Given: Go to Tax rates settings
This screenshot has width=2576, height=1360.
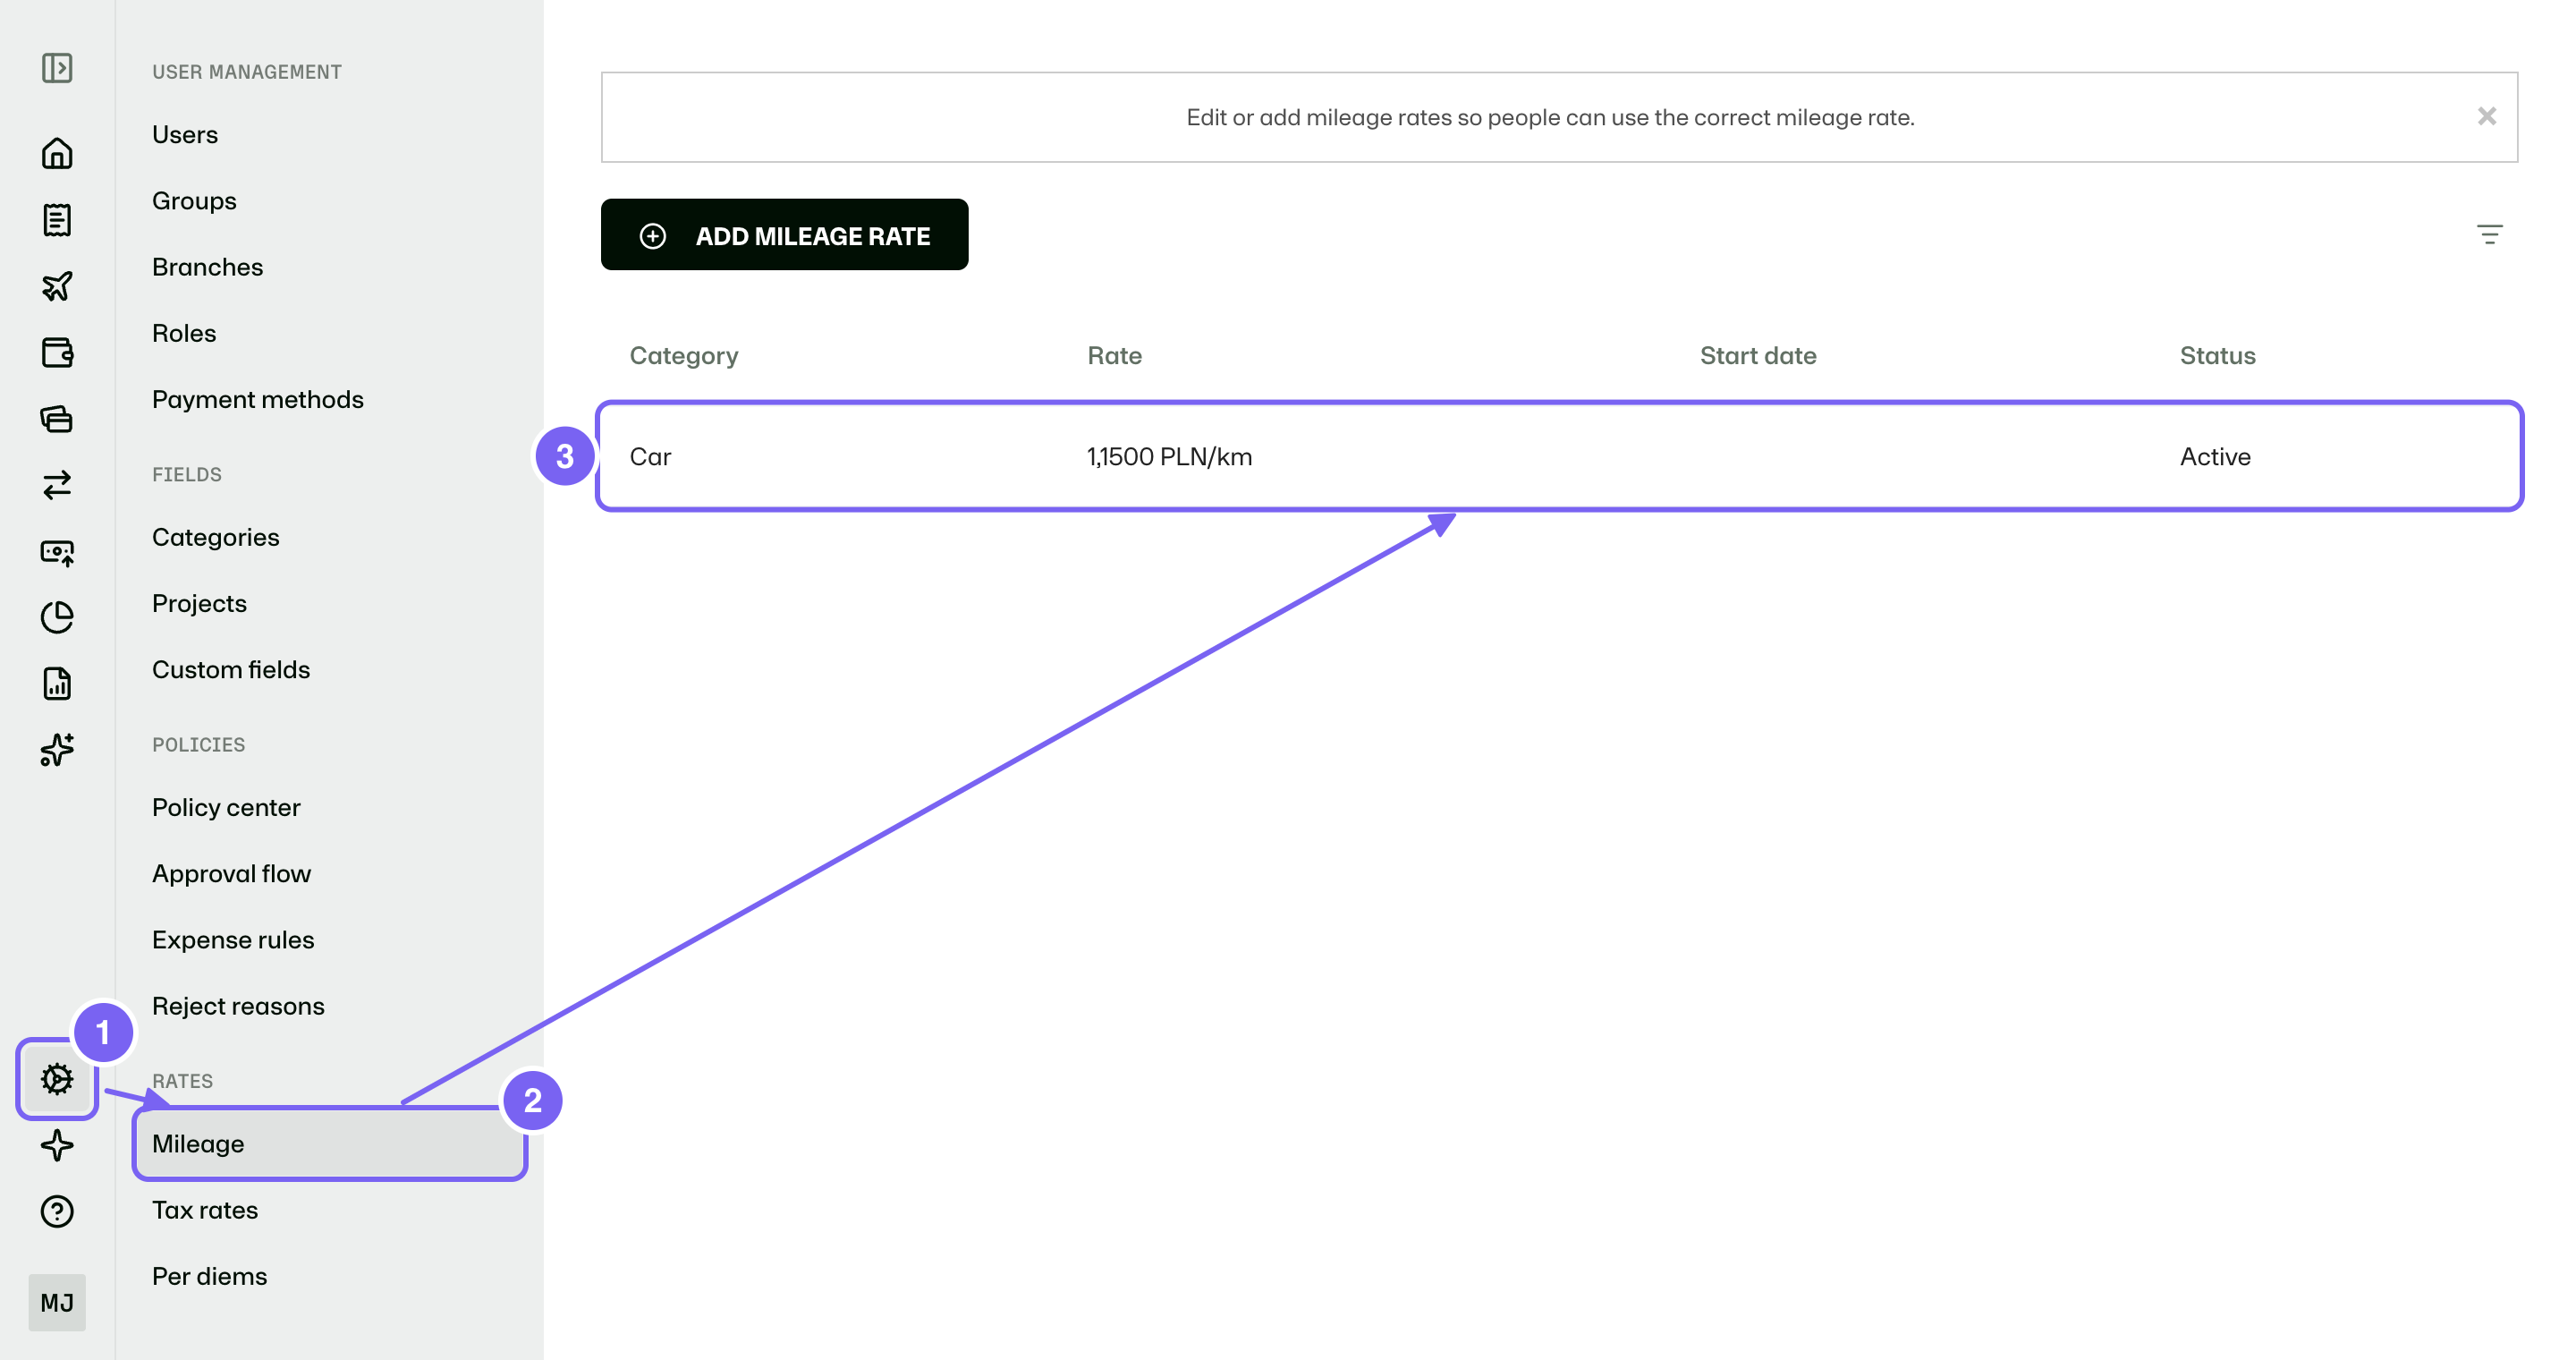Looking at the screenshot, I should 205,1210.
